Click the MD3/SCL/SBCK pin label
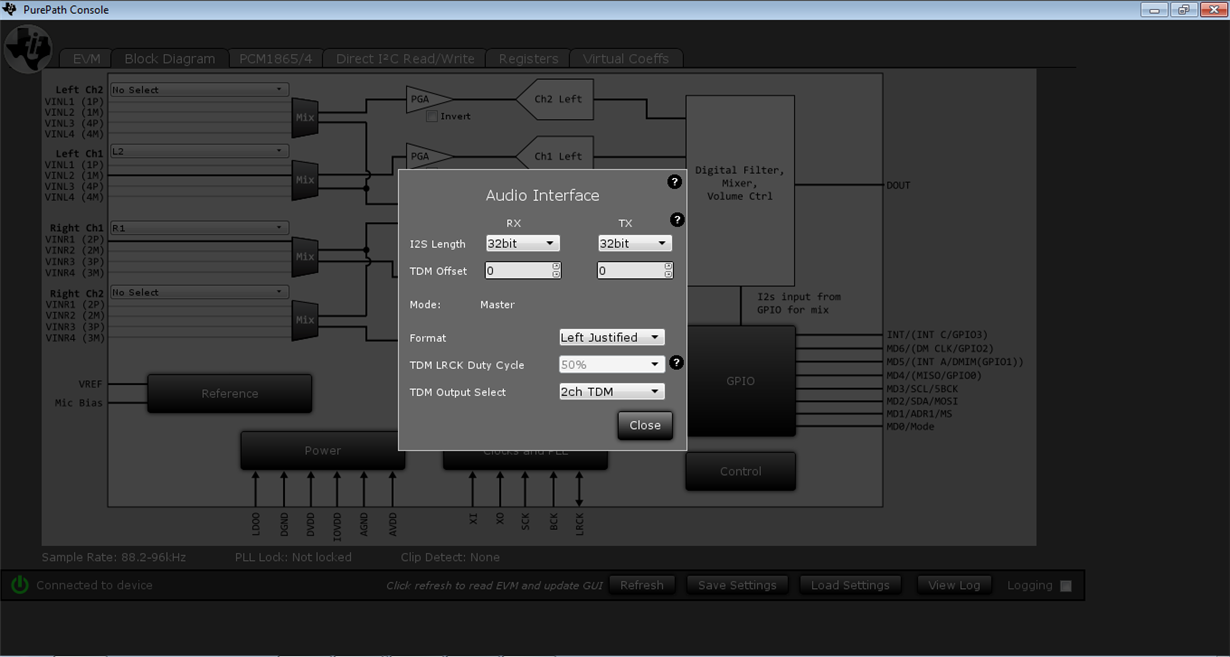The height and width of the screenshot is (657, 1230). pos(922,388)
